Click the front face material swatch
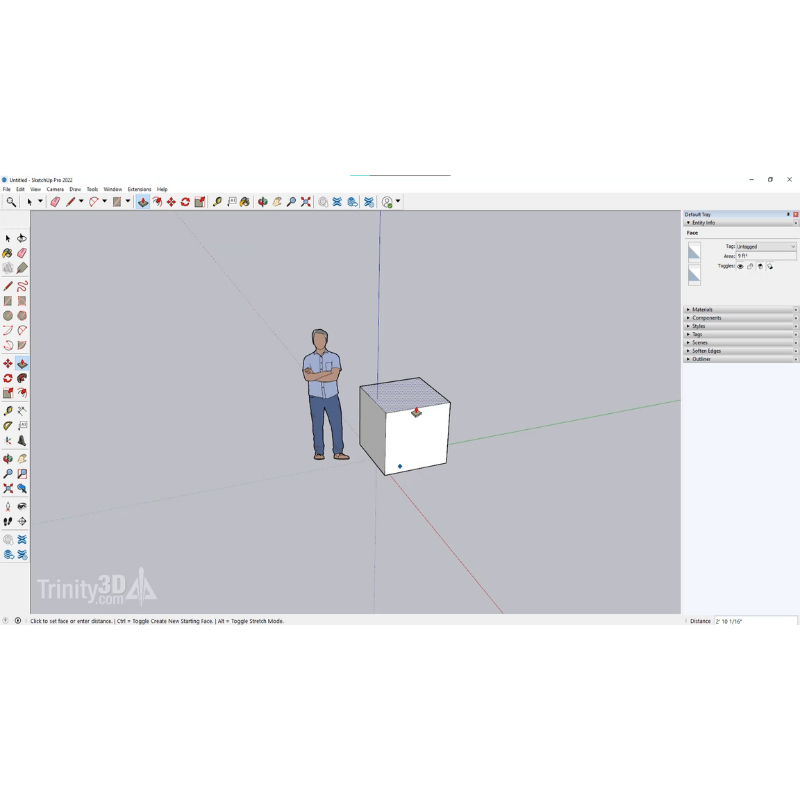800x800 pixels. [x=694, y=252]
